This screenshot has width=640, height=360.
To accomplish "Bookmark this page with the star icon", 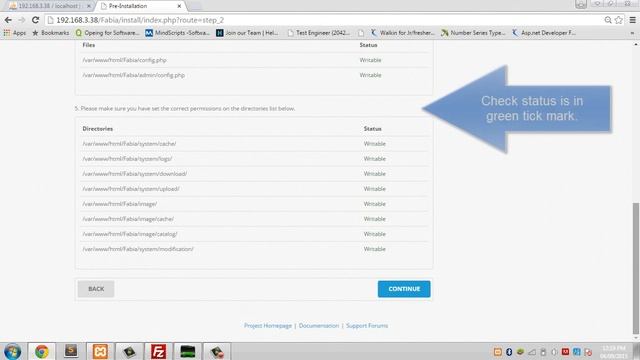I will 619,20.
